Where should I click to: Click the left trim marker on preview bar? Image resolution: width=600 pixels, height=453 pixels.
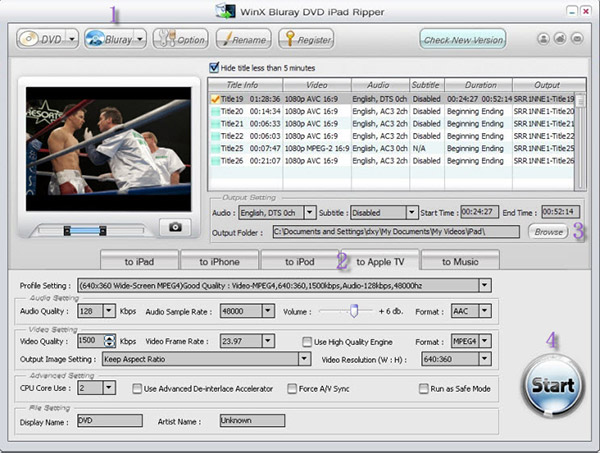pos(67,230)
